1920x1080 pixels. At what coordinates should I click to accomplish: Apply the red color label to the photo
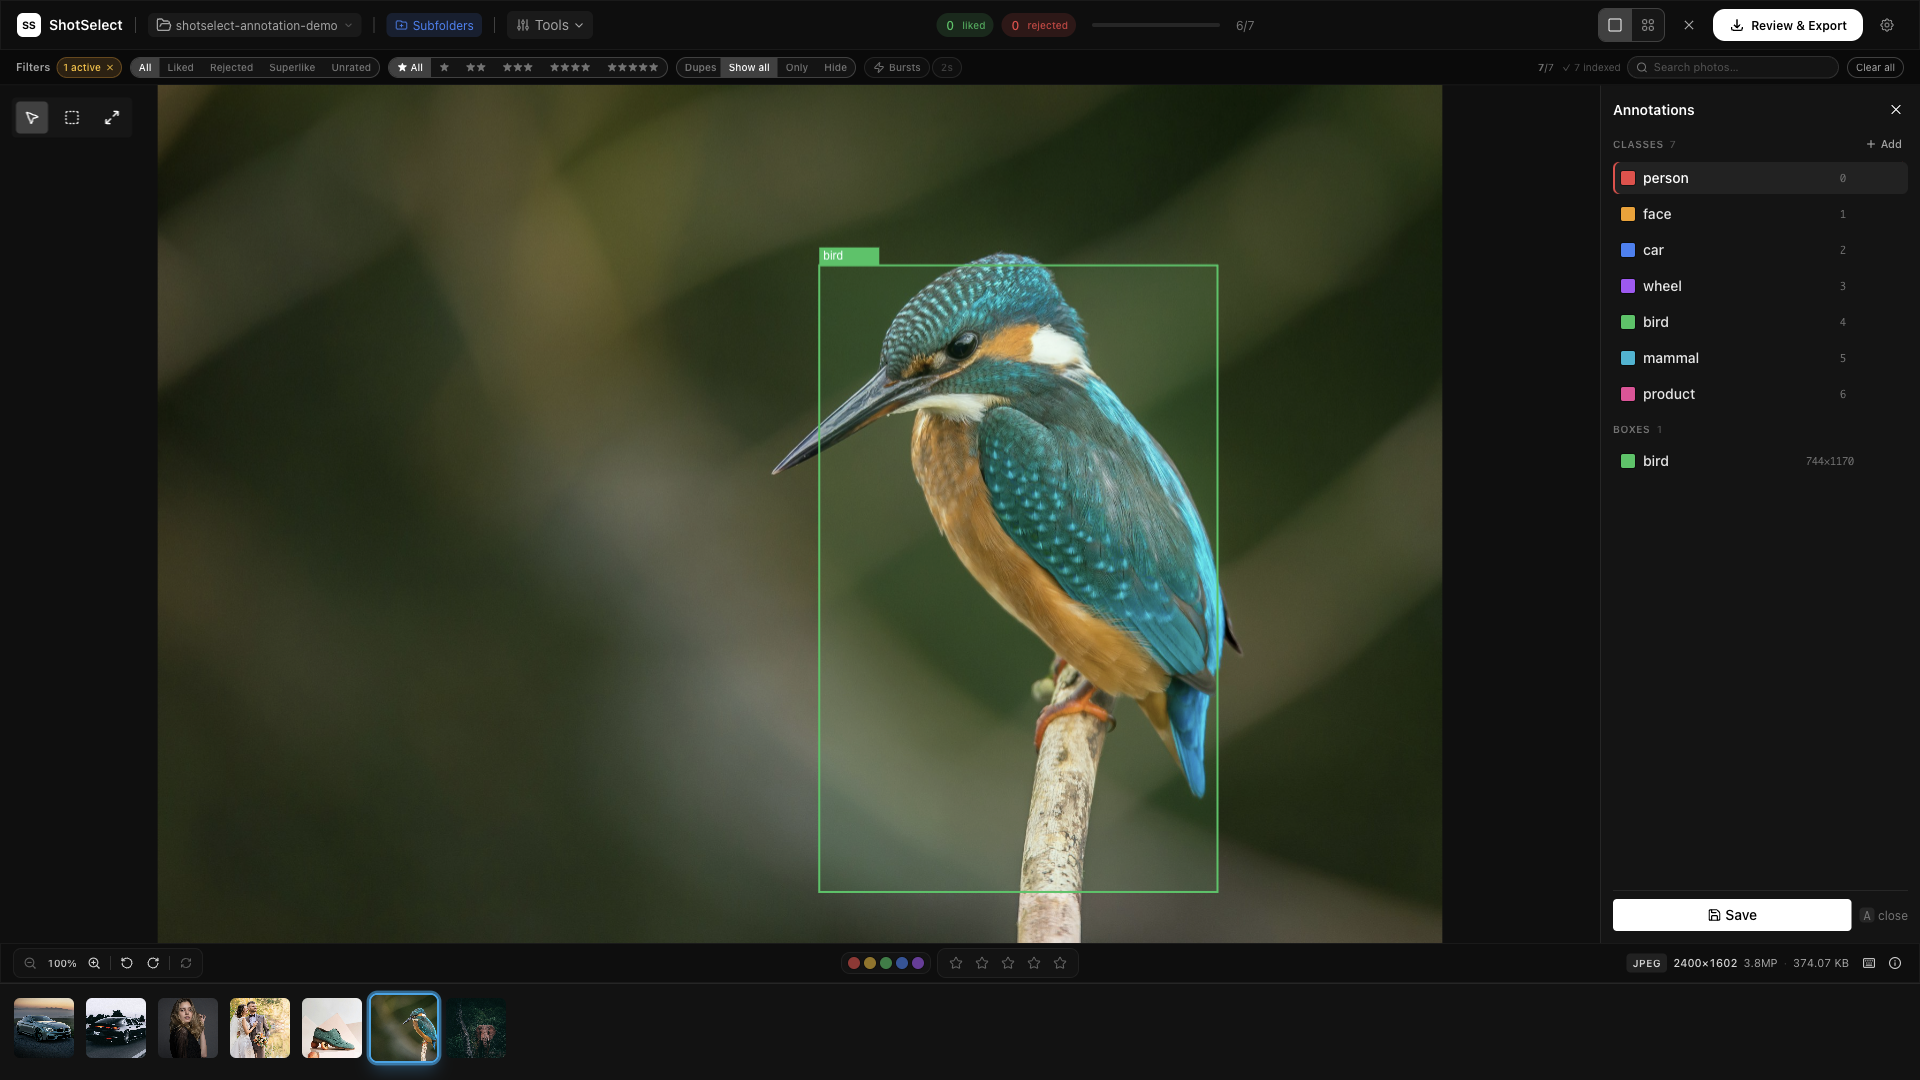point(853,962)
